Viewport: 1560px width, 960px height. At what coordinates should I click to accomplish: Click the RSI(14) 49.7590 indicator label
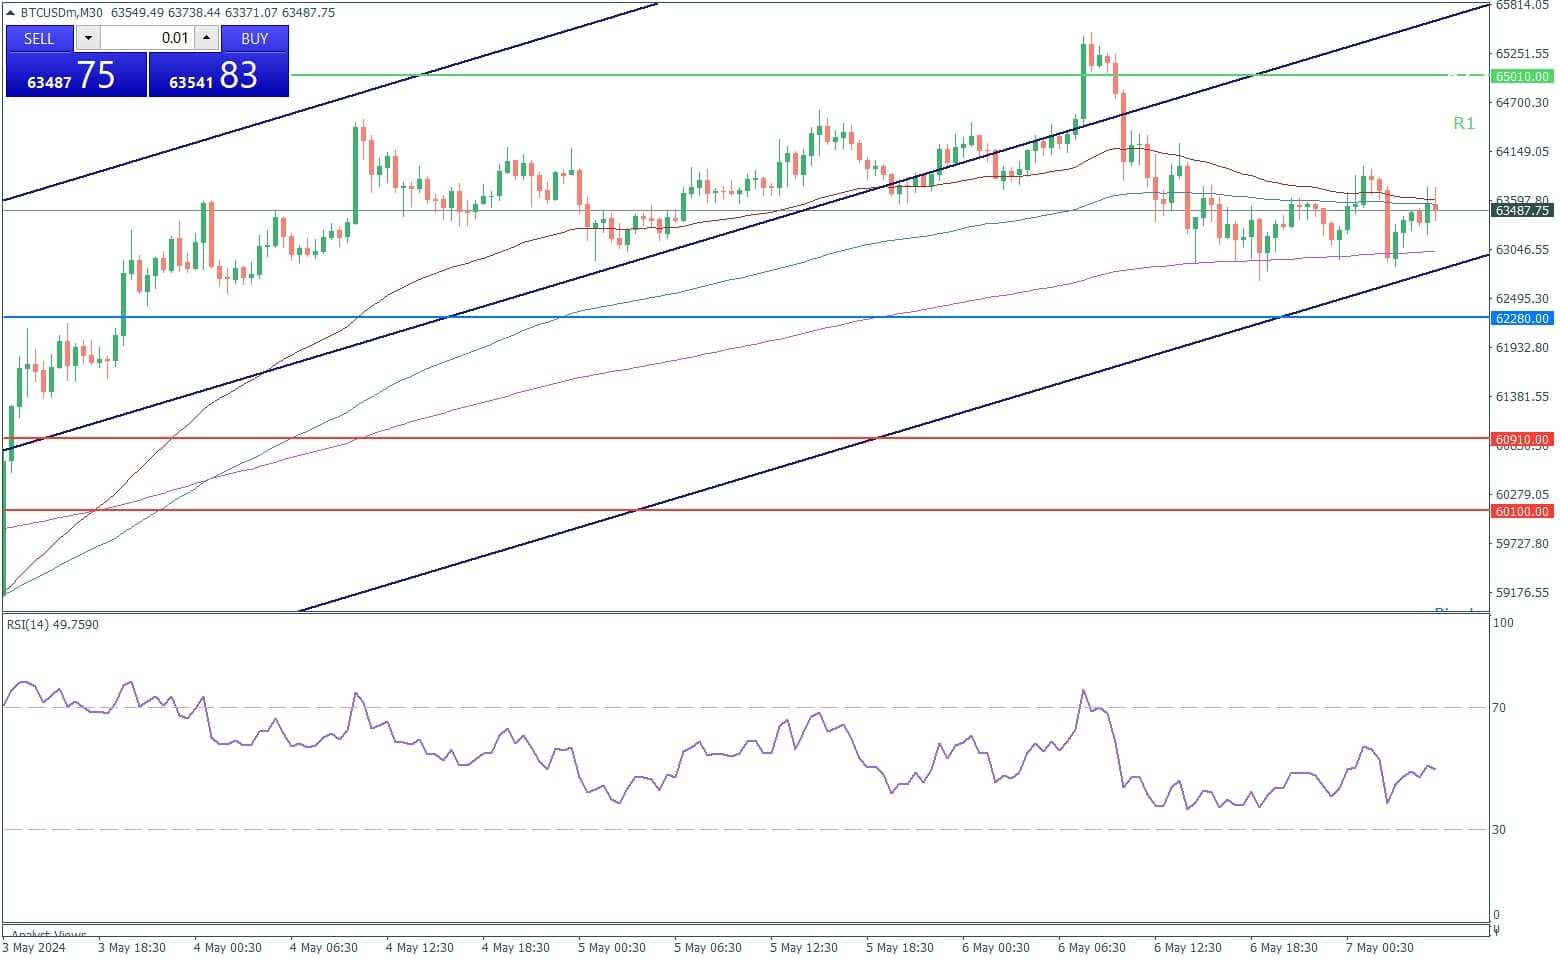[x=53, y=624]
